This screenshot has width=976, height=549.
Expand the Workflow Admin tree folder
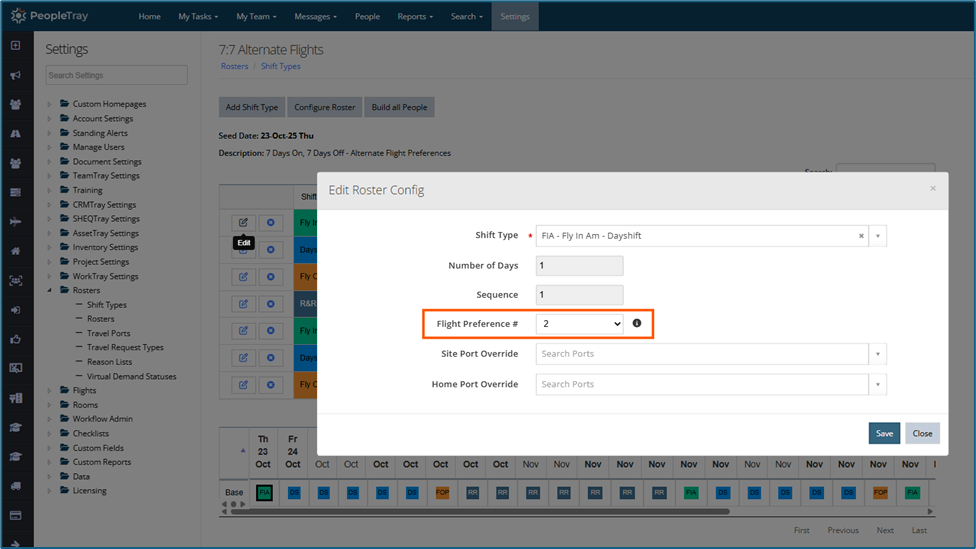[x=49, y=419]
